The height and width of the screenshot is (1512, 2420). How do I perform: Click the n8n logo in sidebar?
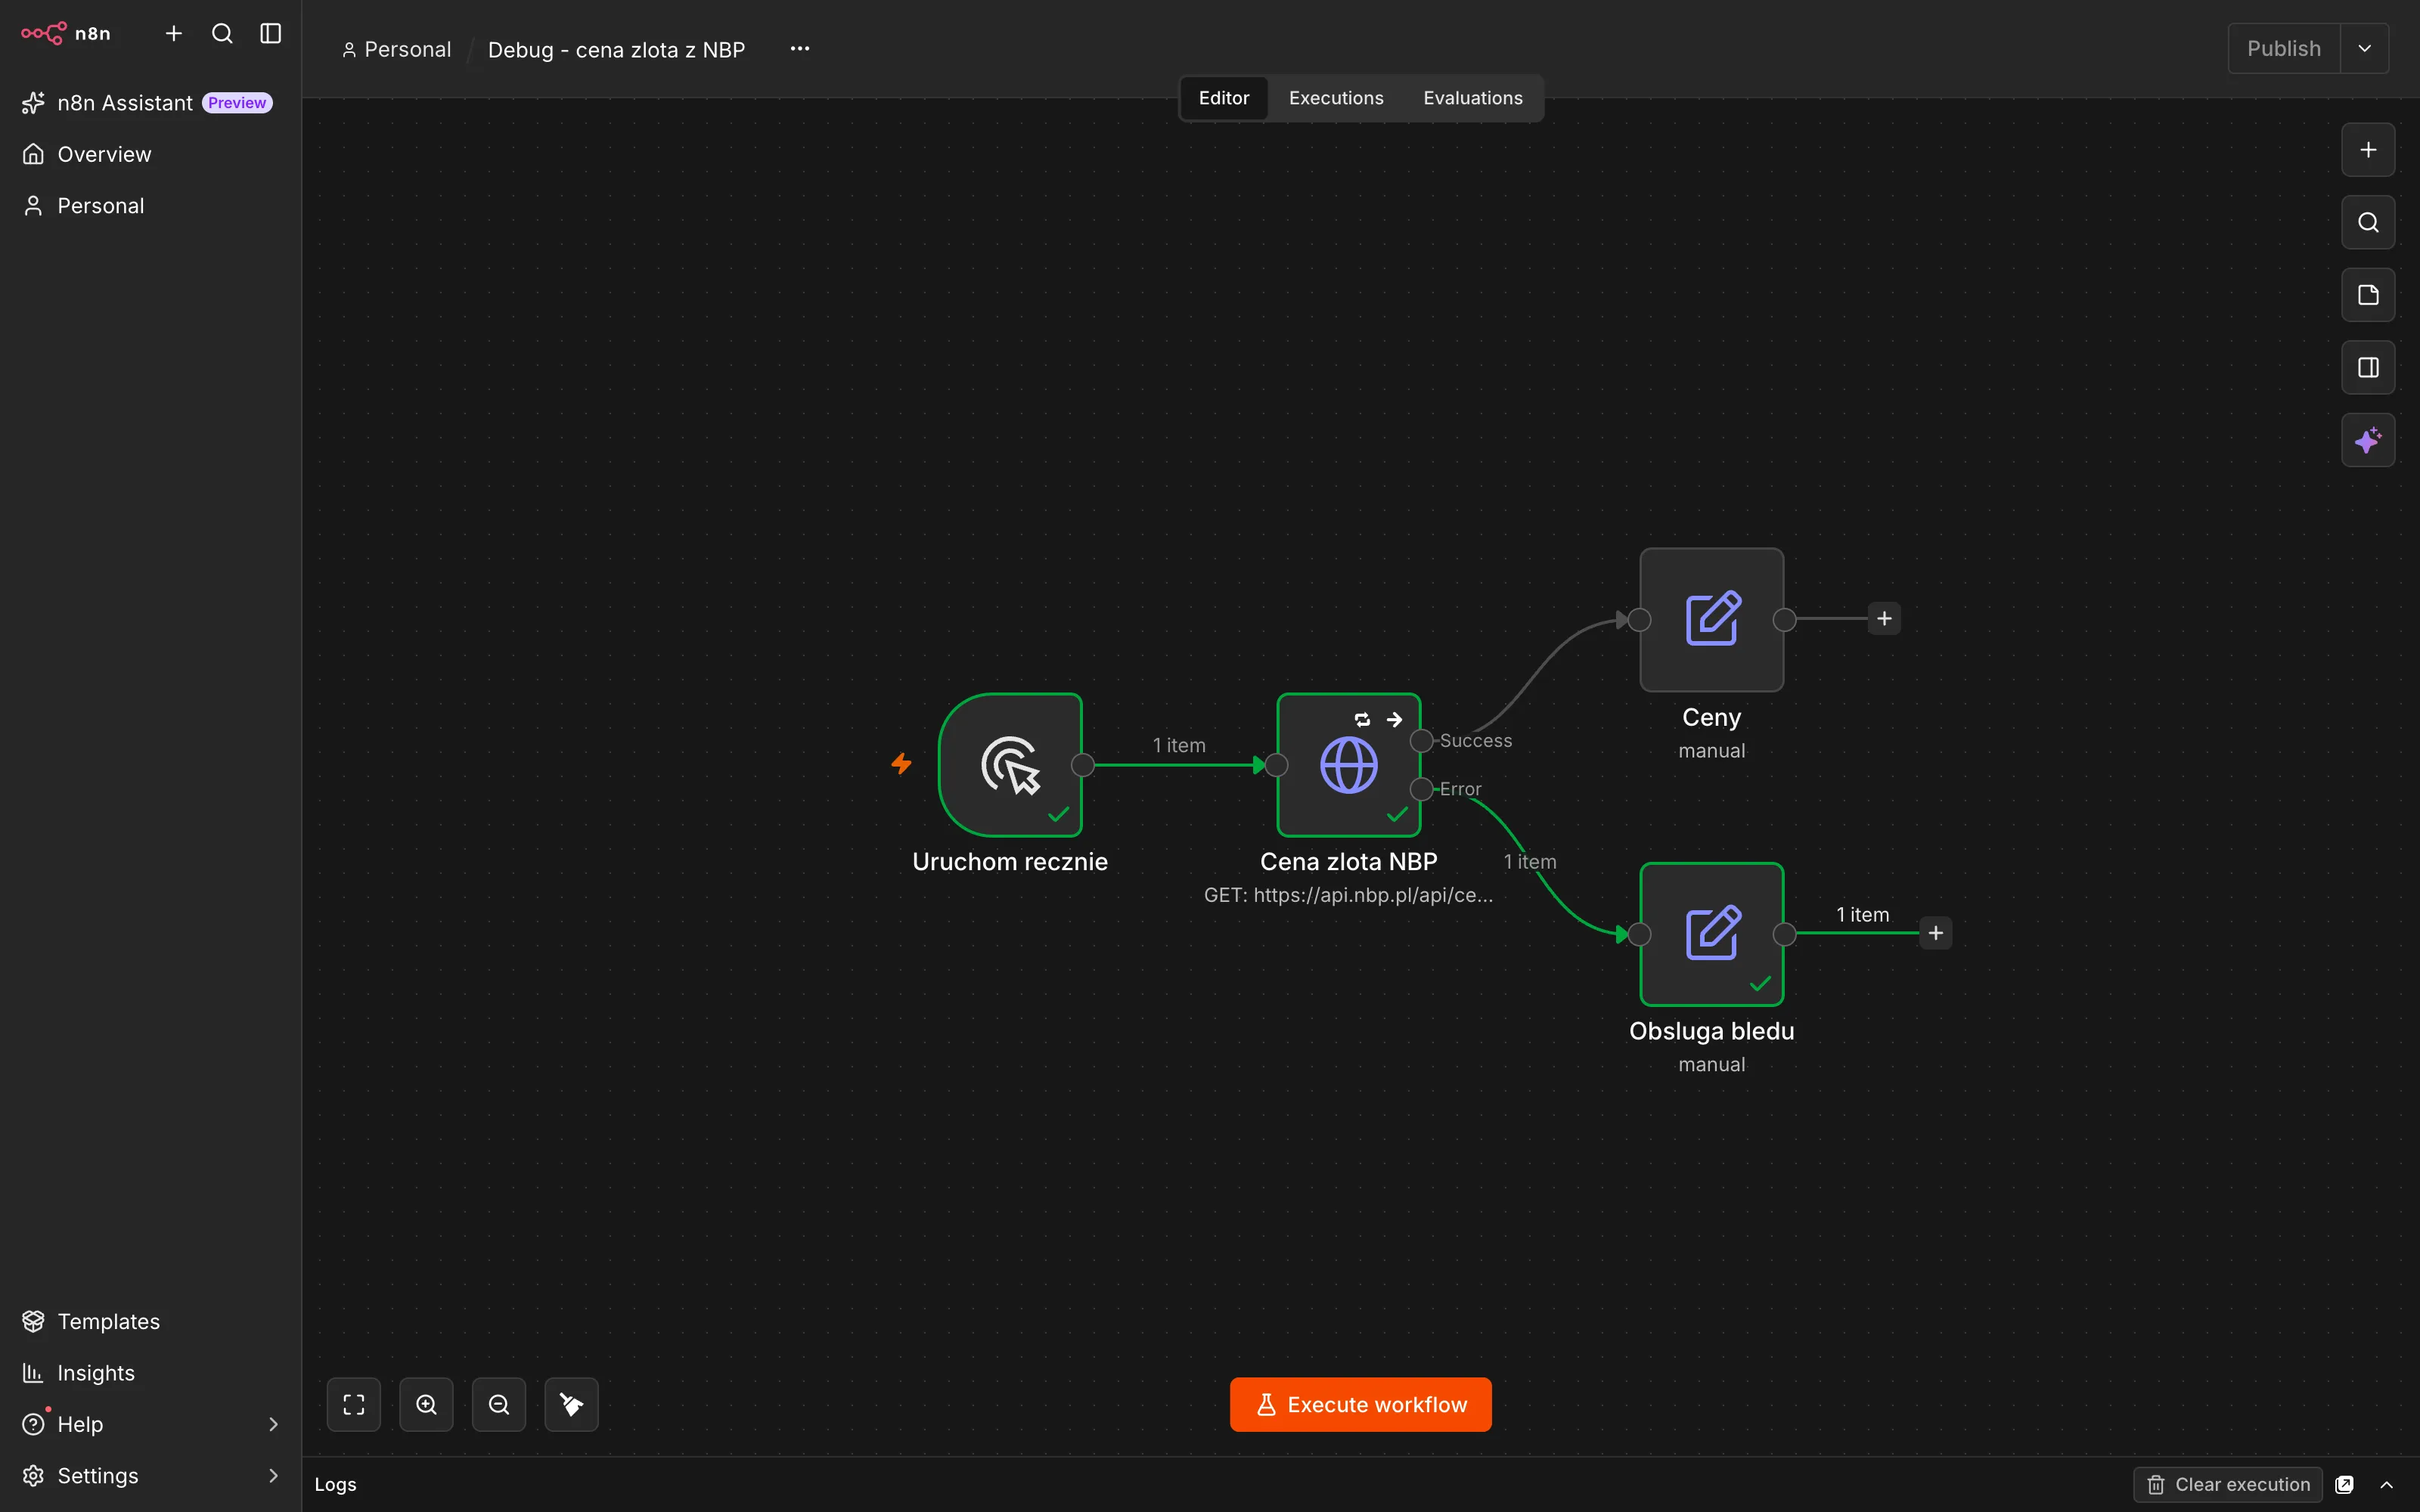coord(66,33)
